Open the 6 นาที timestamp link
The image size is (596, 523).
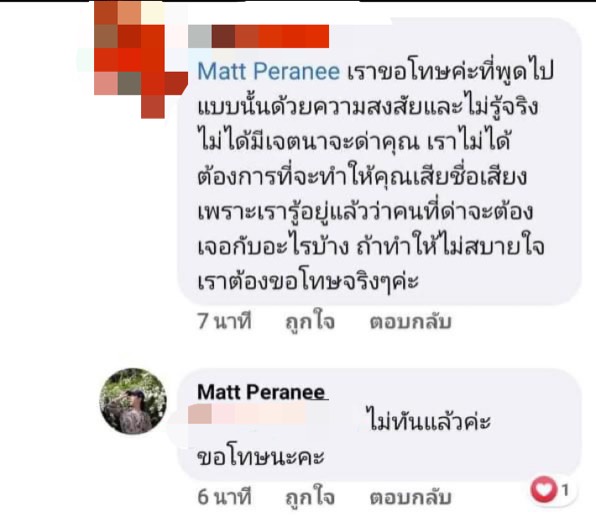coord(224,497)
